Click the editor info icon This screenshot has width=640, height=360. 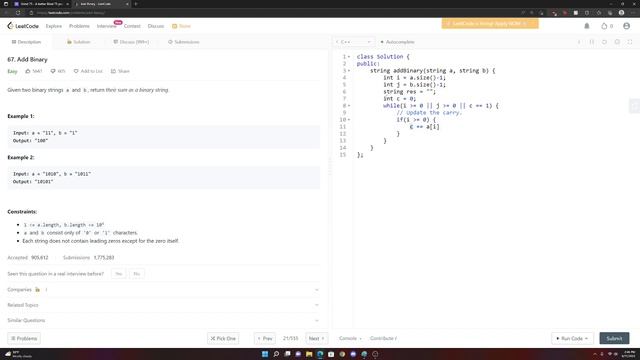(579, 42)
